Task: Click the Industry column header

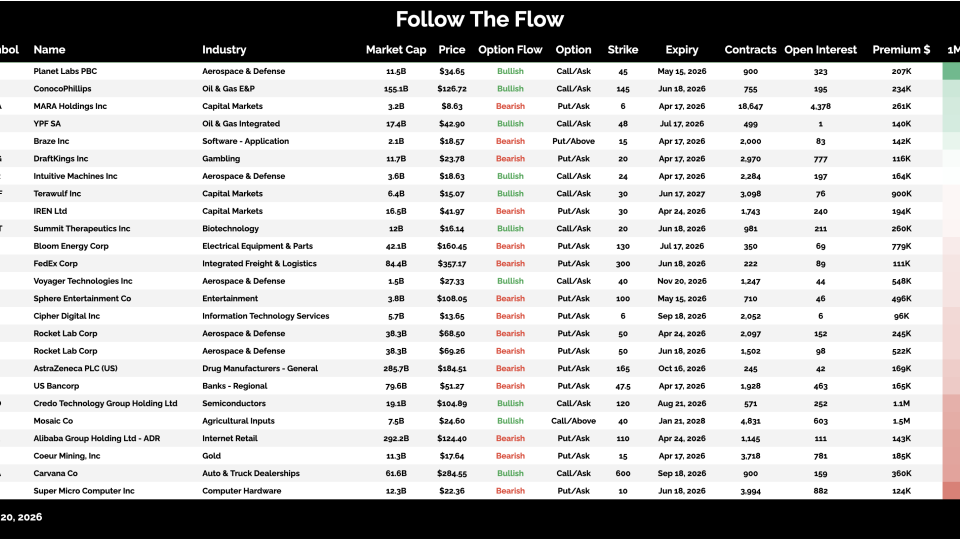Action: 224,50
